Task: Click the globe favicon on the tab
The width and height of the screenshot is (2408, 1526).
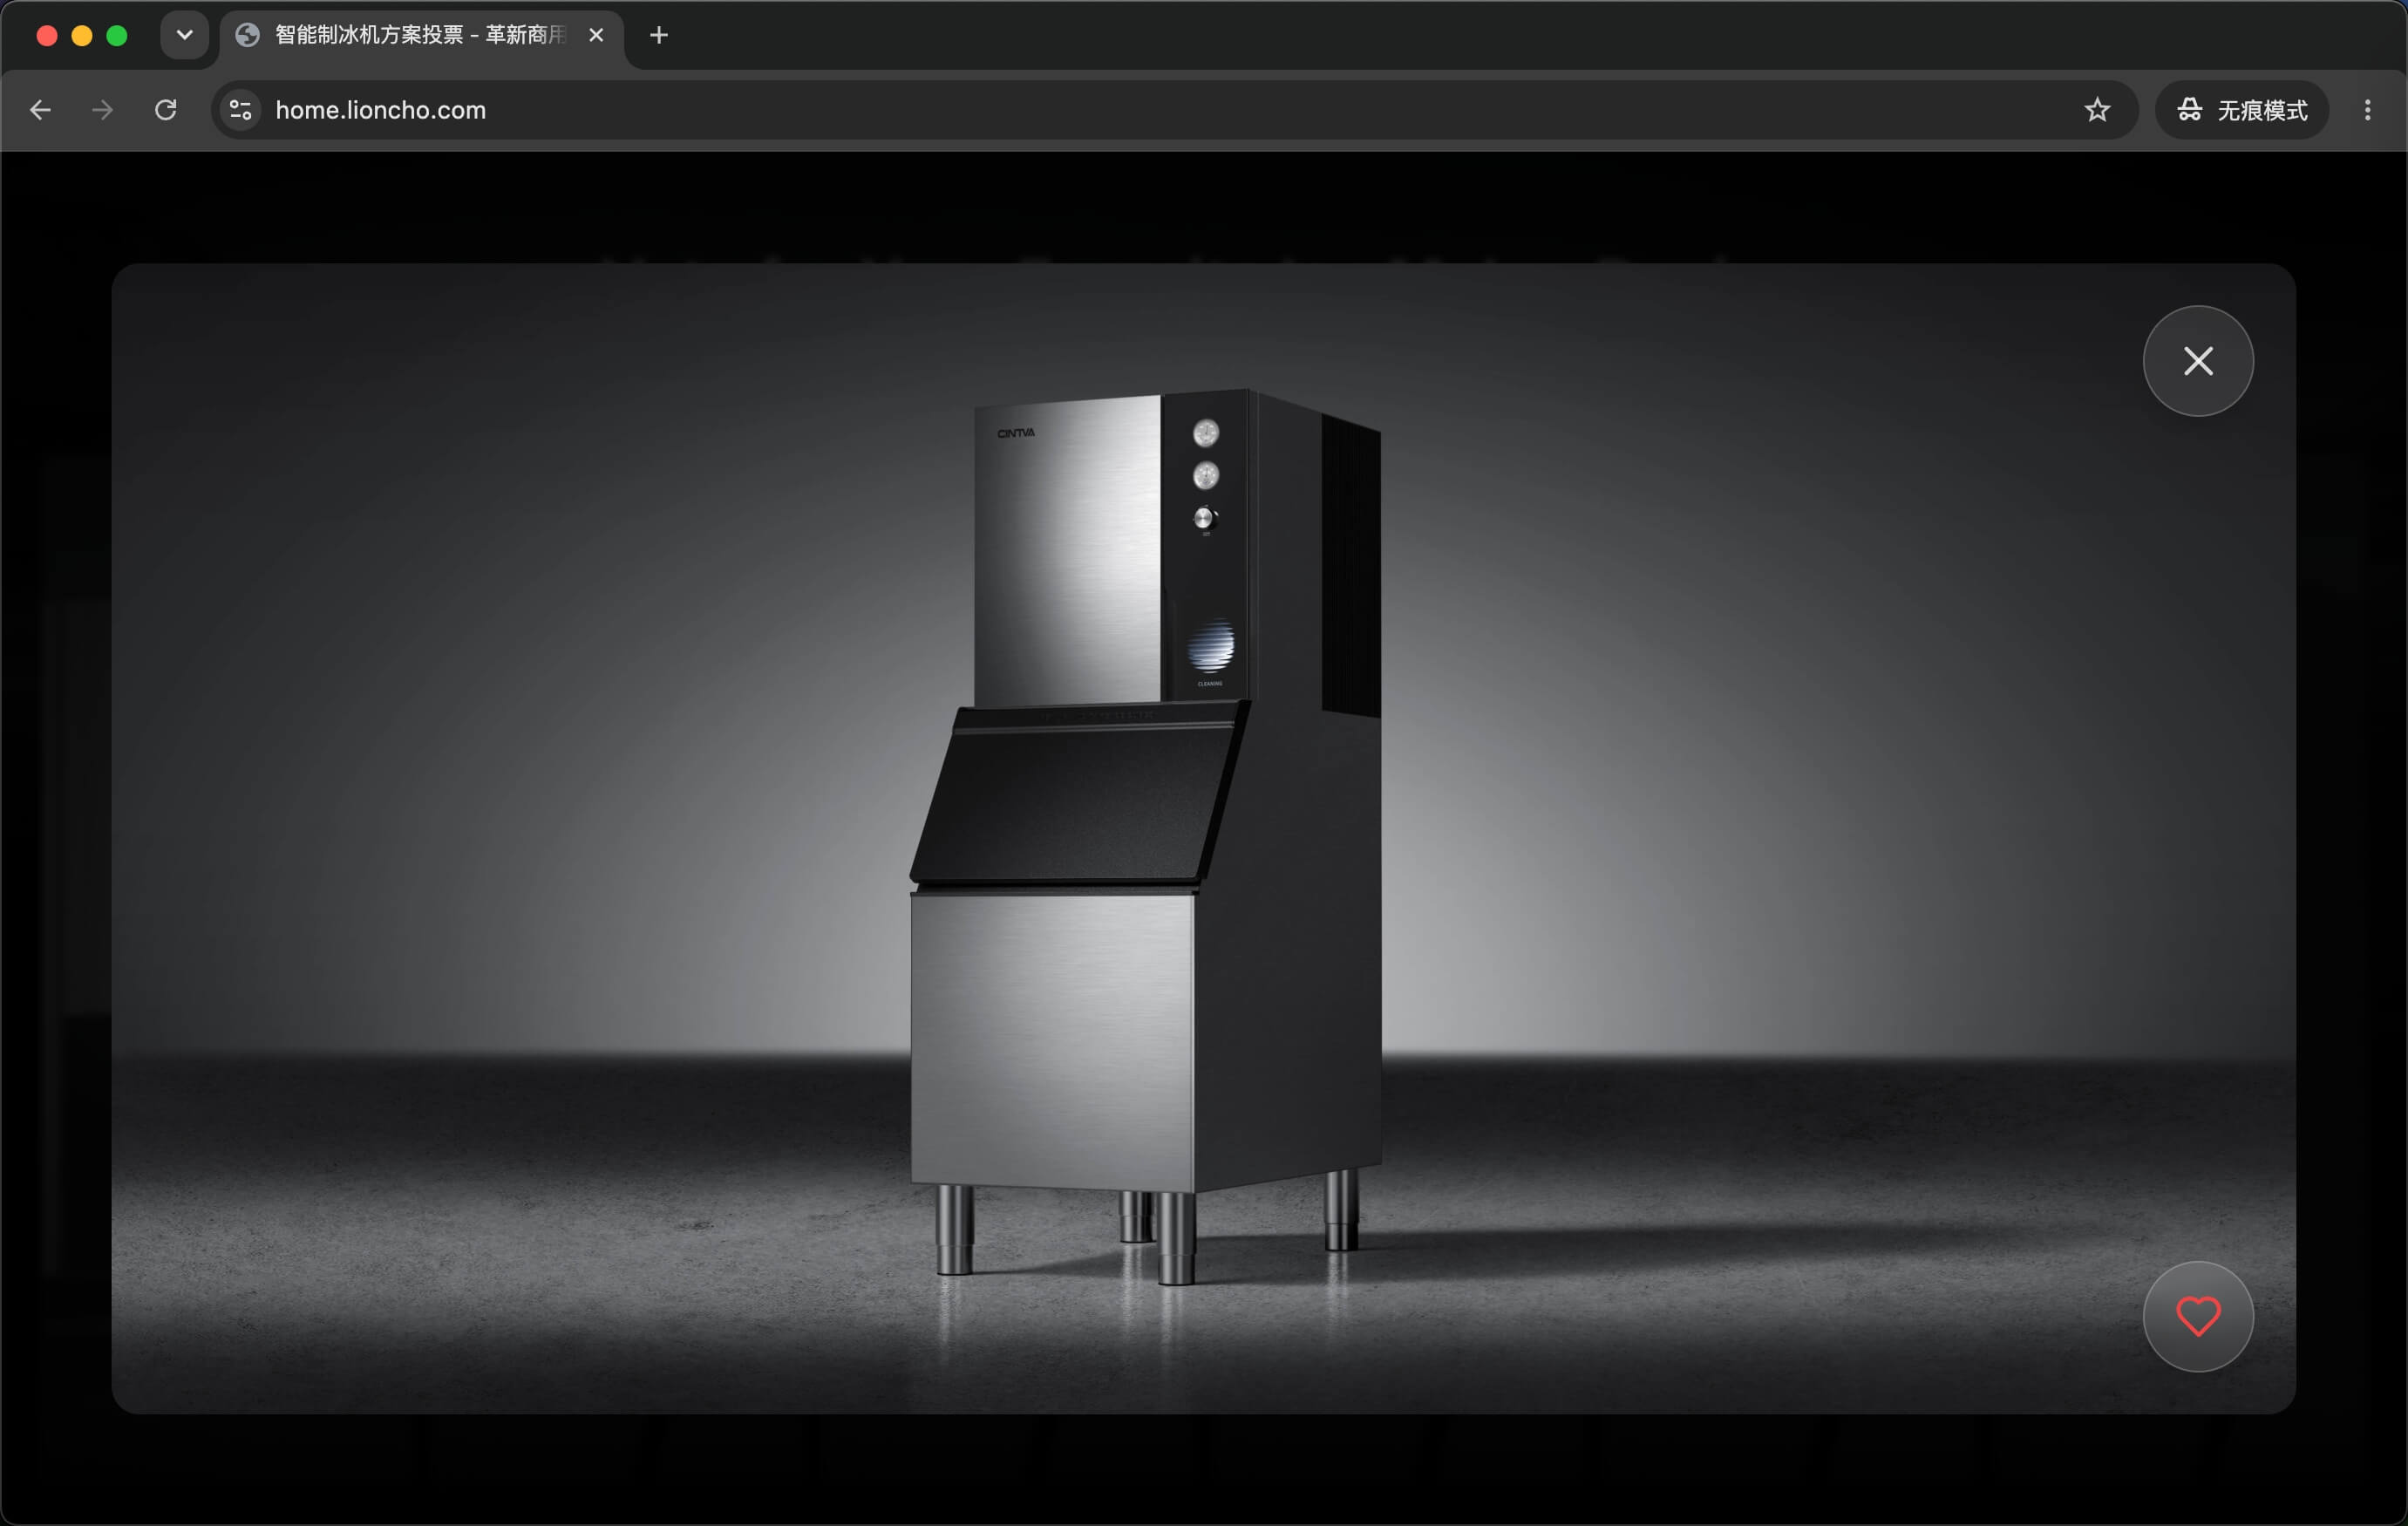Action: click(247, 35)
